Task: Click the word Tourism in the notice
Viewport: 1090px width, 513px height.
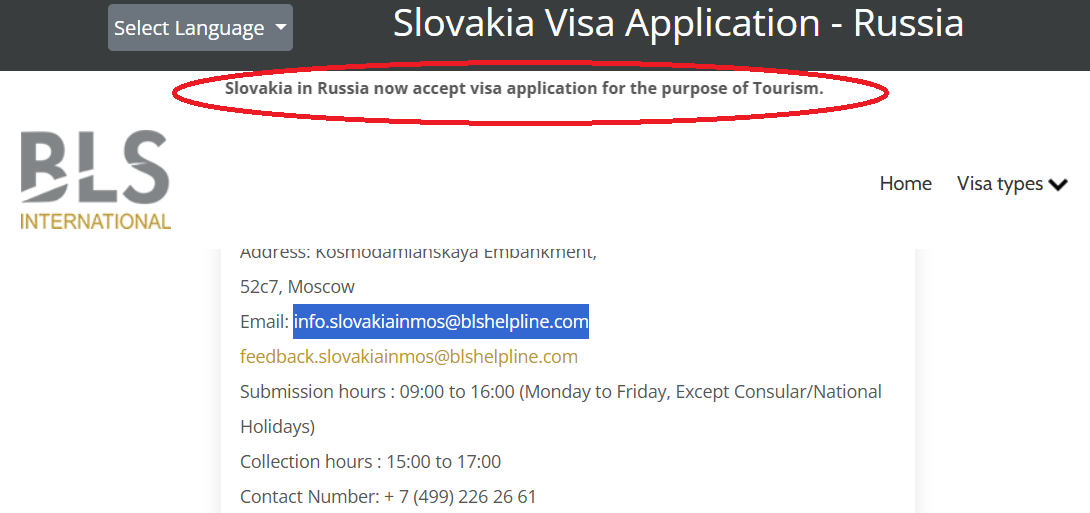Action: (790, 88)
